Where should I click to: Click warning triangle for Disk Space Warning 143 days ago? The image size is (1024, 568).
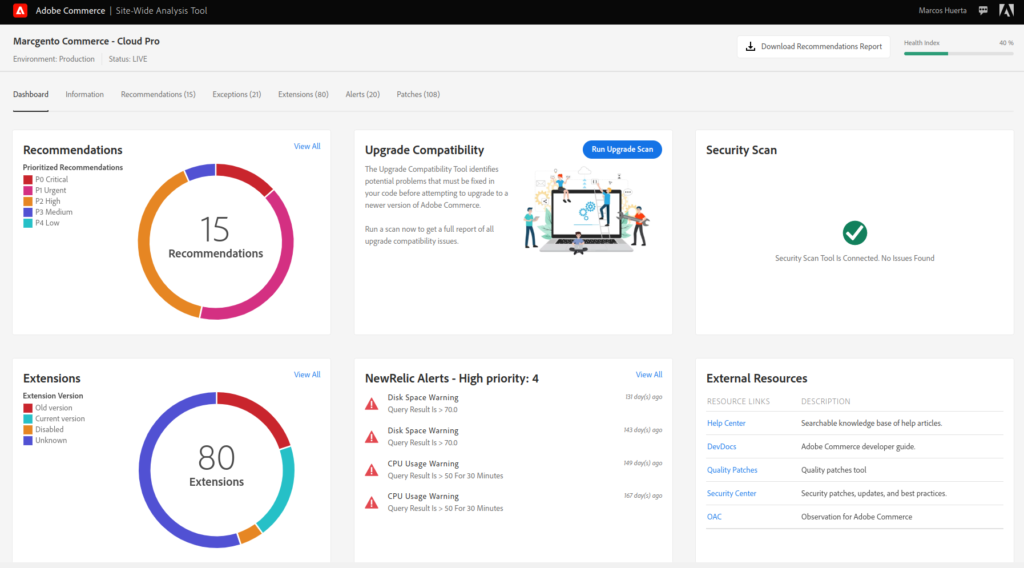372,437
